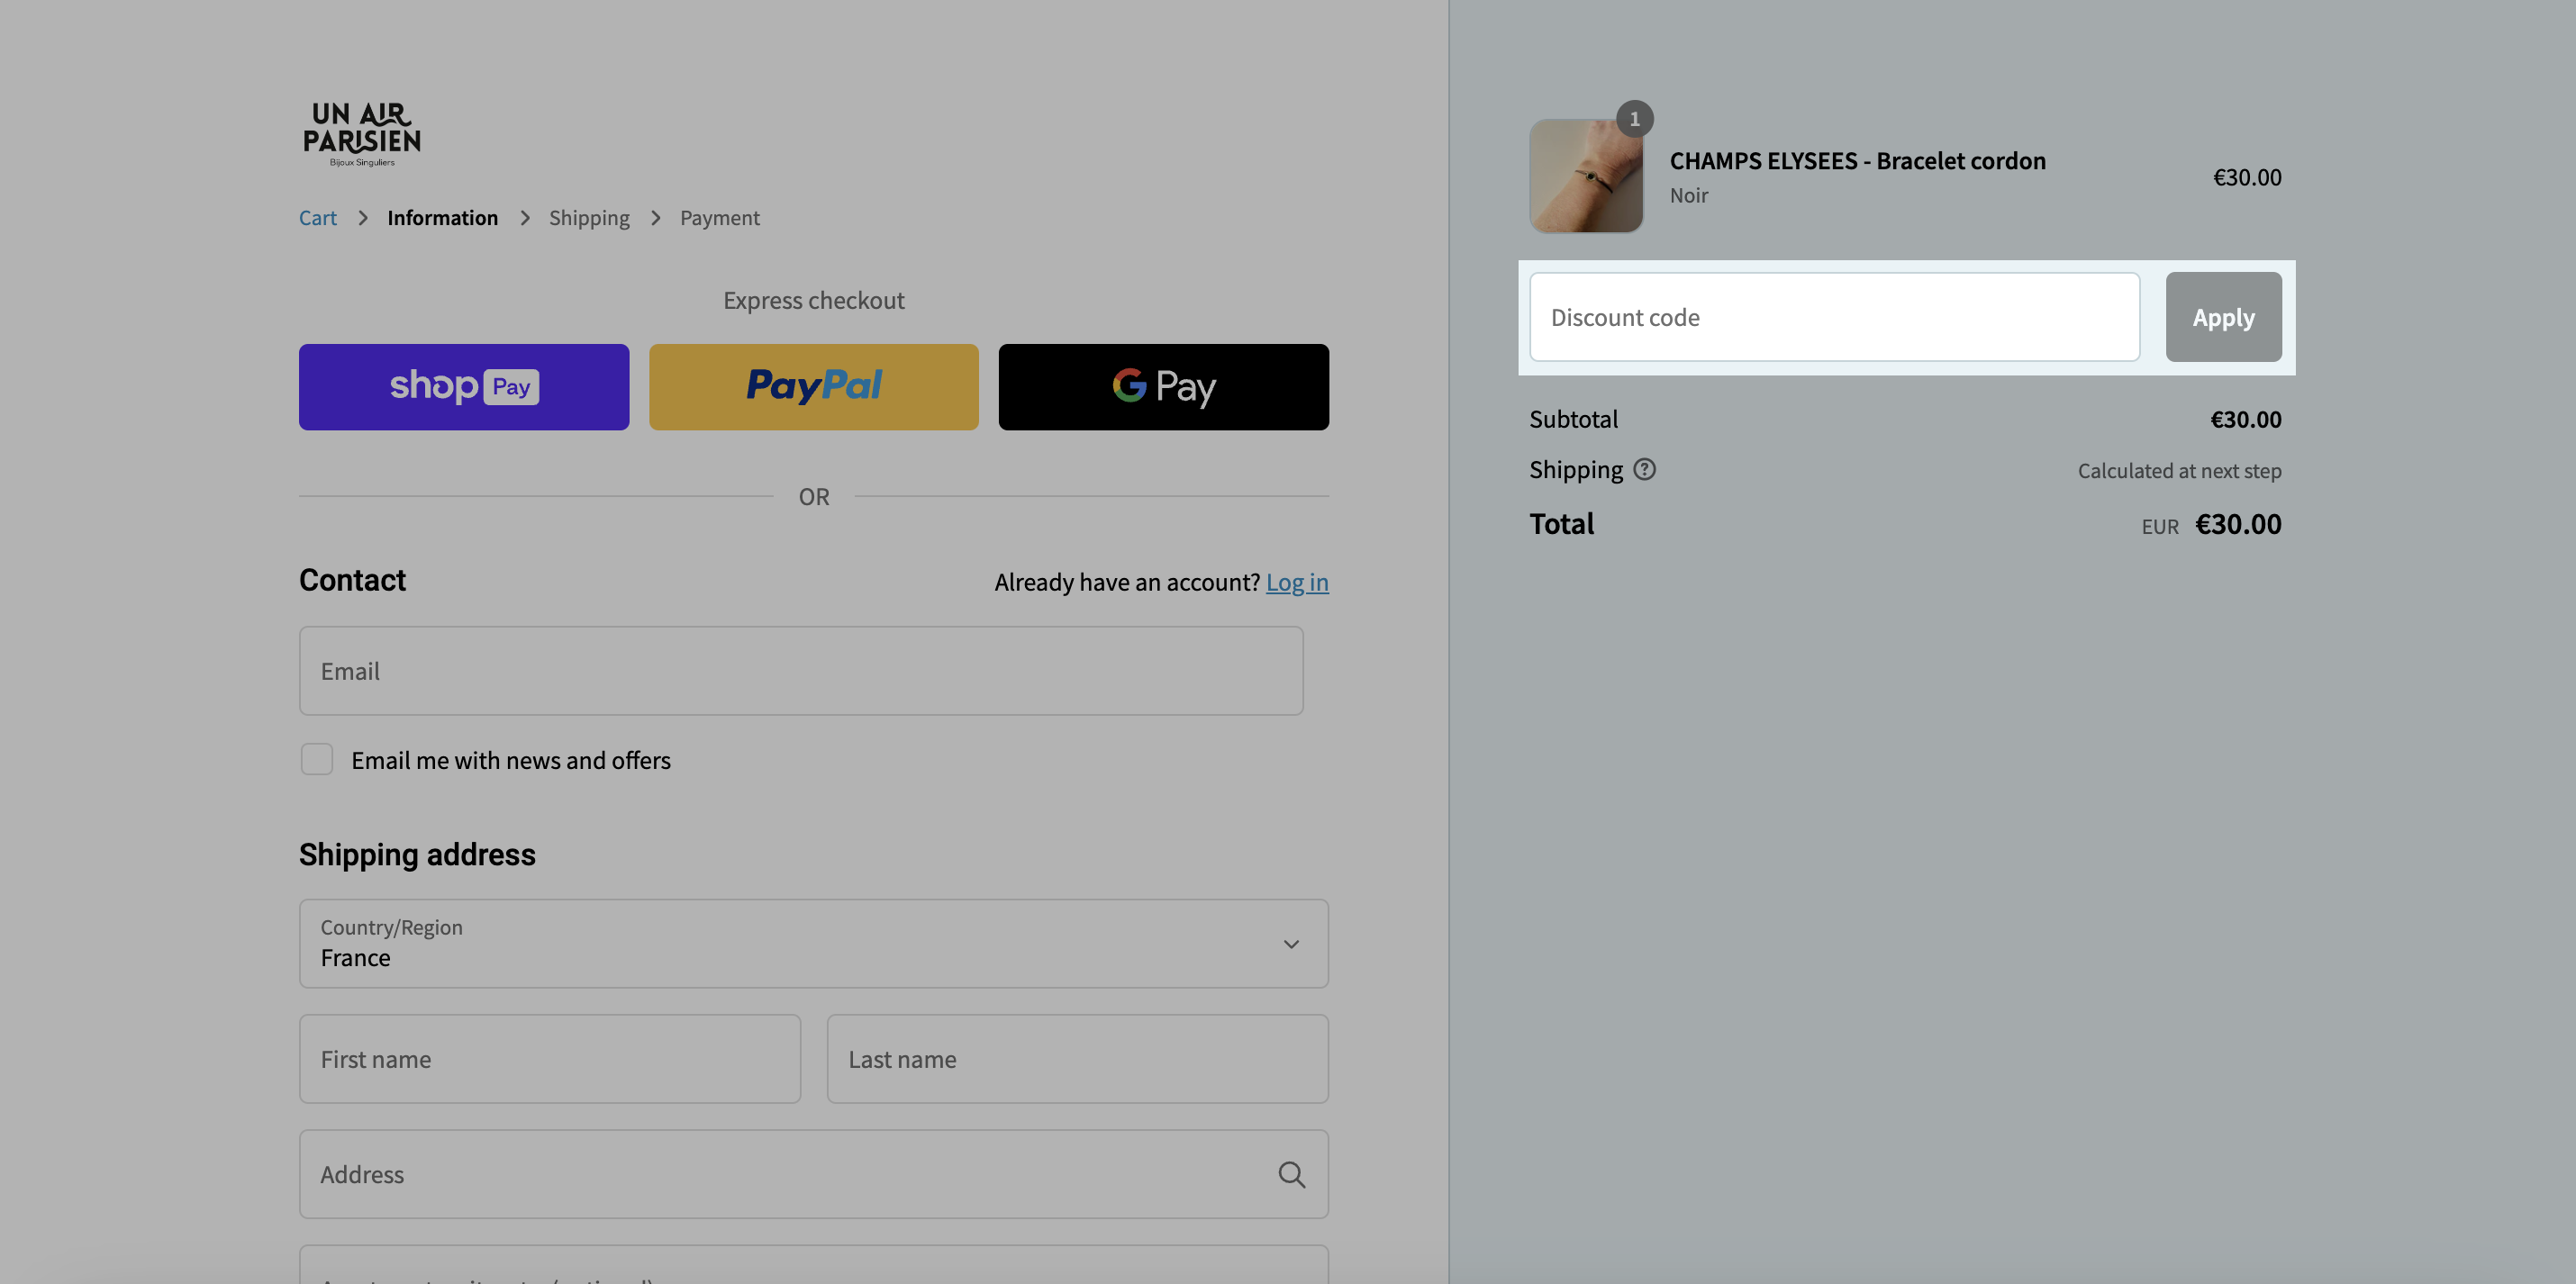
Task: Apply the discount code
Action: point(2223,317)
